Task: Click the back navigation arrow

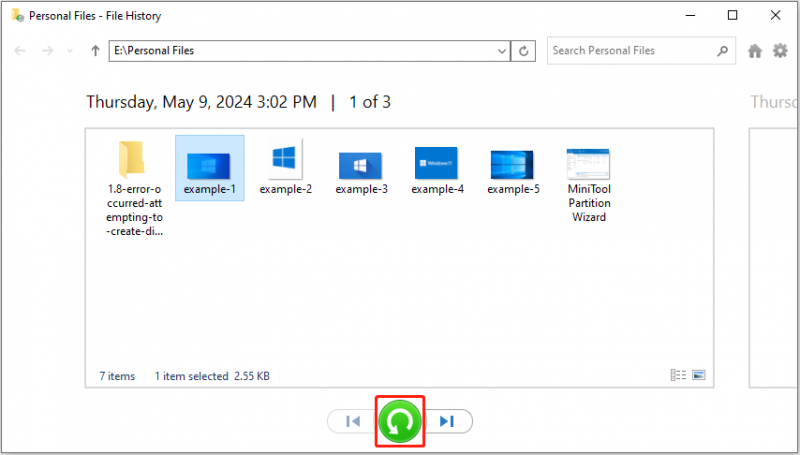Action: tap(20, 50)
